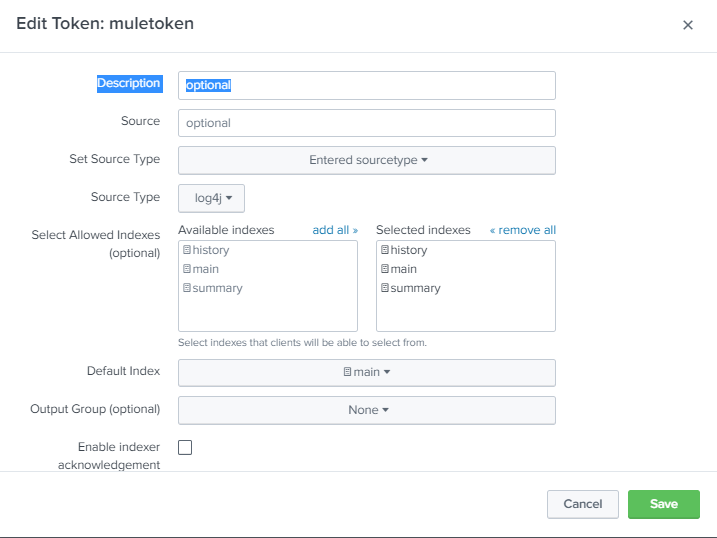Click the '« remove all' link
Viewport: 717px width, 538px height.
coord(522,230)
